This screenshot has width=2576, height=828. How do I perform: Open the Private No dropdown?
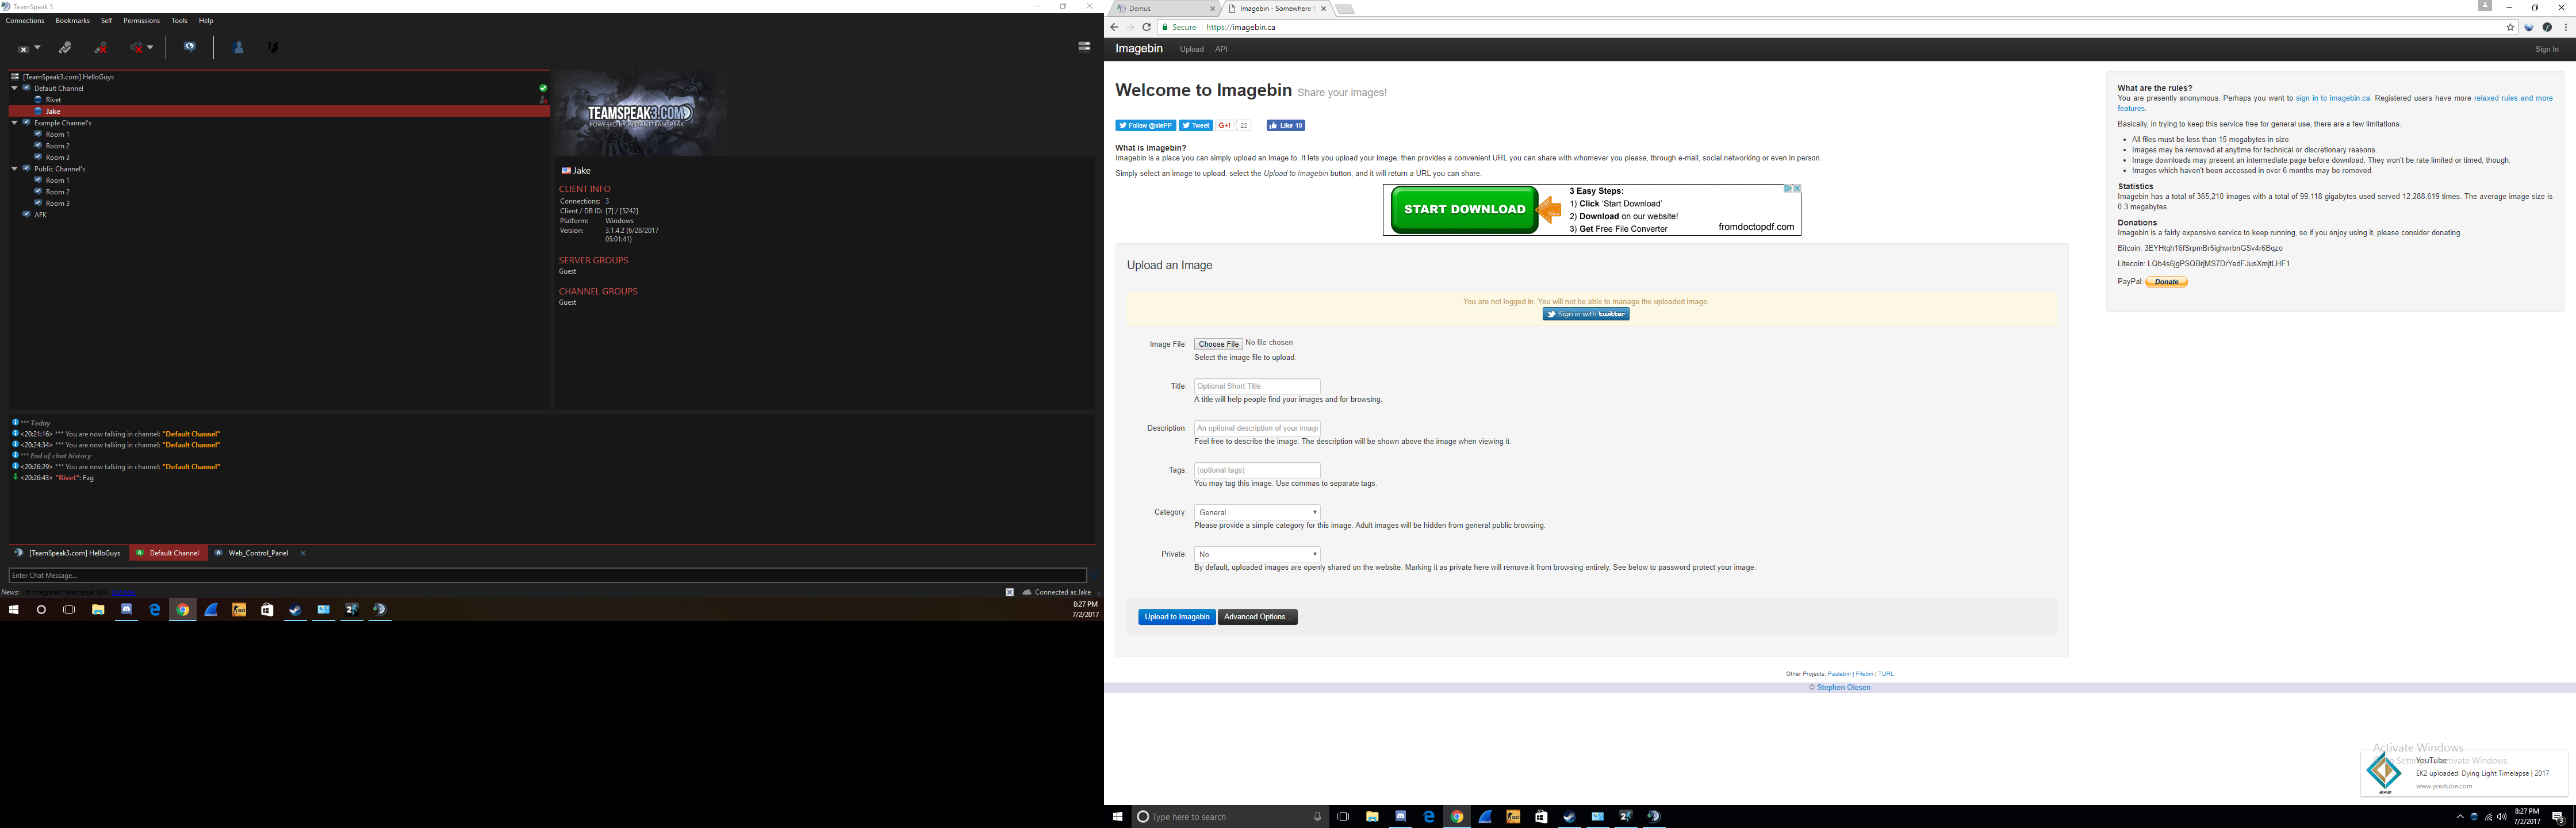click(x=1257, y=554)
